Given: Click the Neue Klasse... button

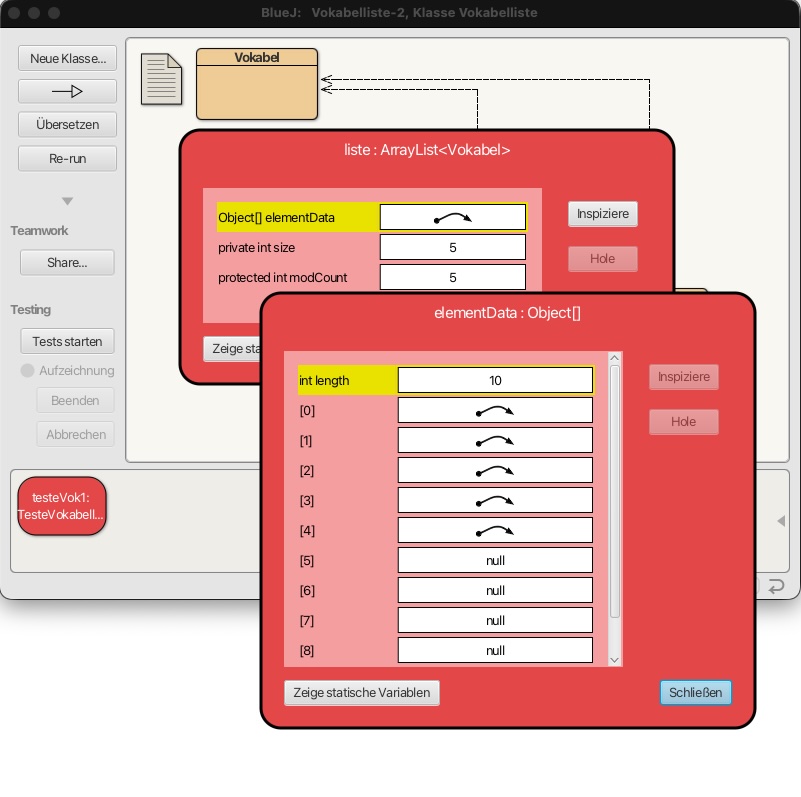Looking at the screenshot, I should 67,58.
